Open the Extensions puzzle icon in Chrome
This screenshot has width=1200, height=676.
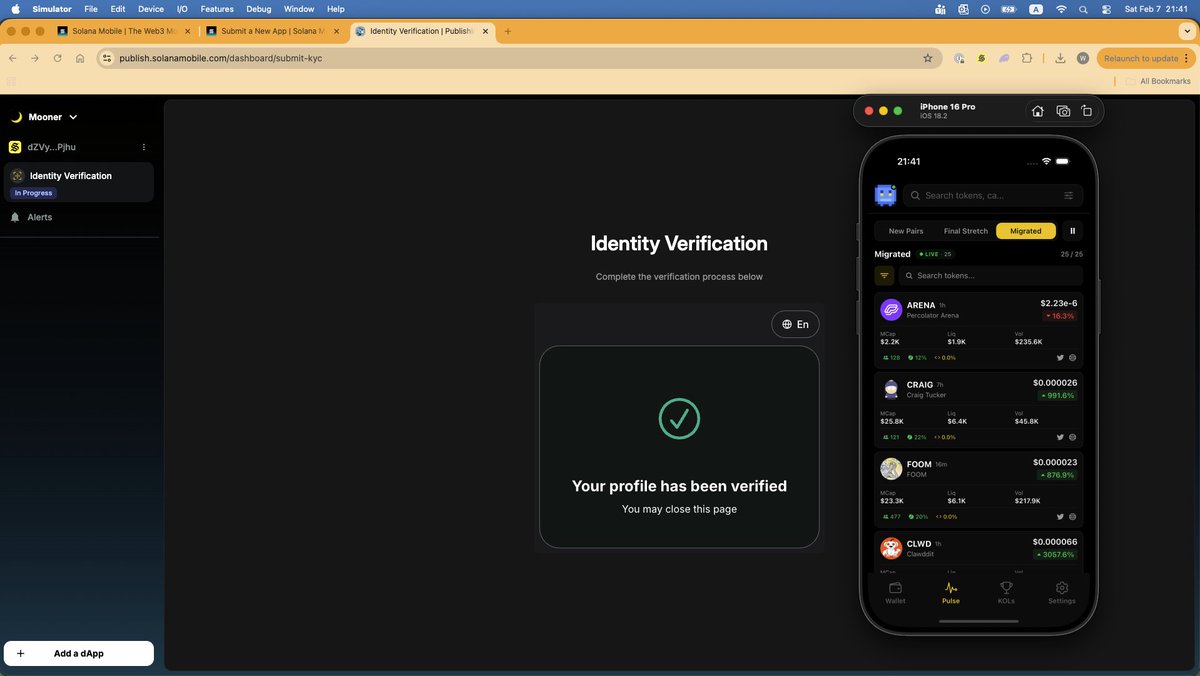[1027, 58]
